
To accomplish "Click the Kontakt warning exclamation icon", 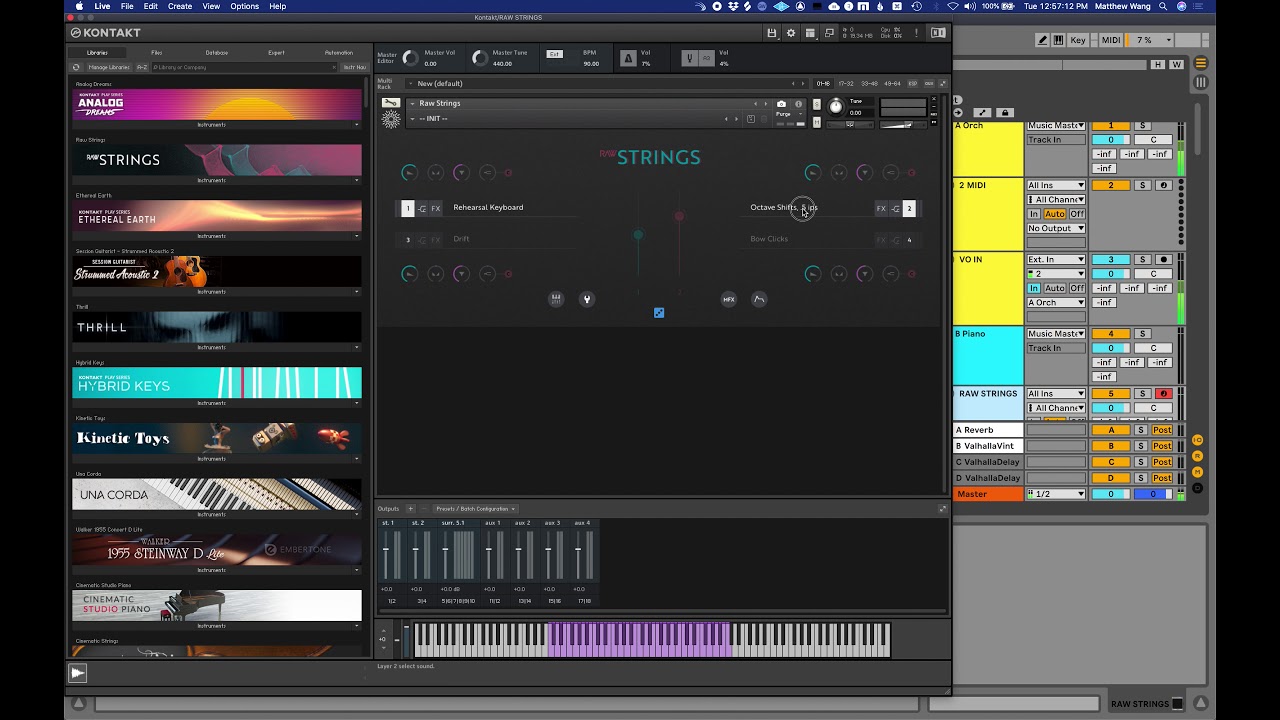I will (914, 33).
